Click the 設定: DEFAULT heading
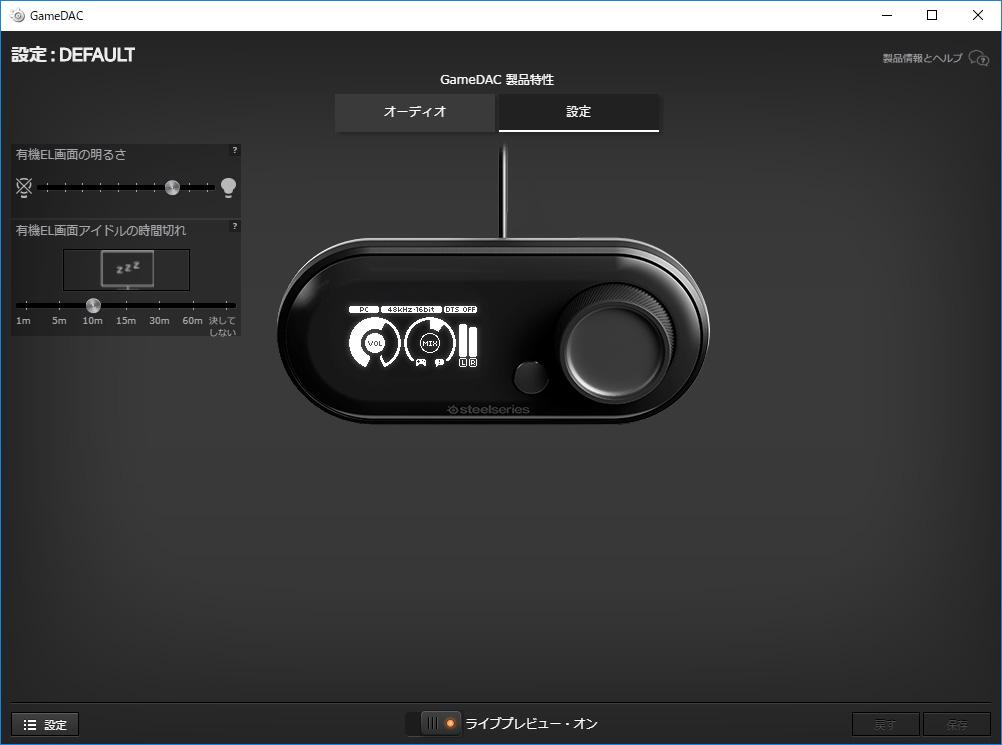 [x=73, y=55]
